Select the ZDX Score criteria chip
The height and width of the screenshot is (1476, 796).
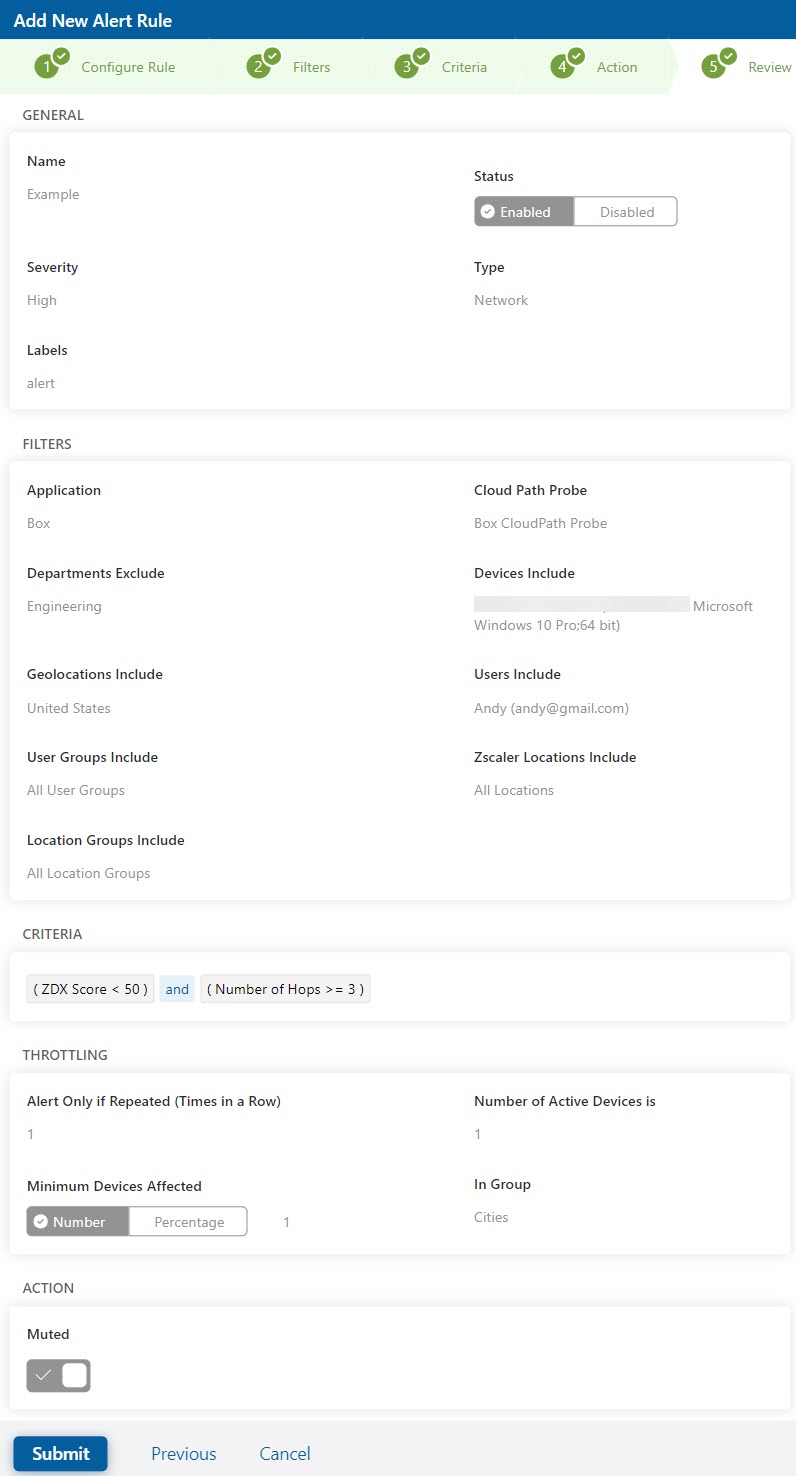pos(89,988)
